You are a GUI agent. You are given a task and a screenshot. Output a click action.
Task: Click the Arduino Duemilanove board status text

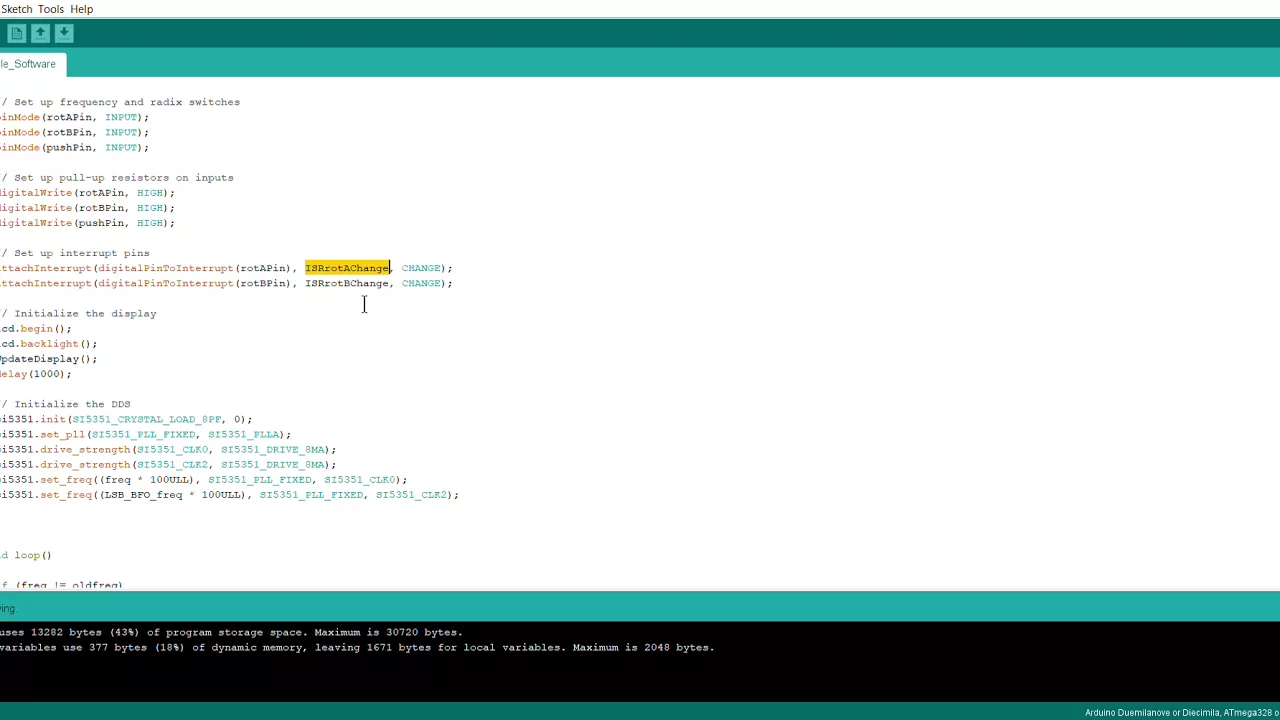tap(1182, 713)
